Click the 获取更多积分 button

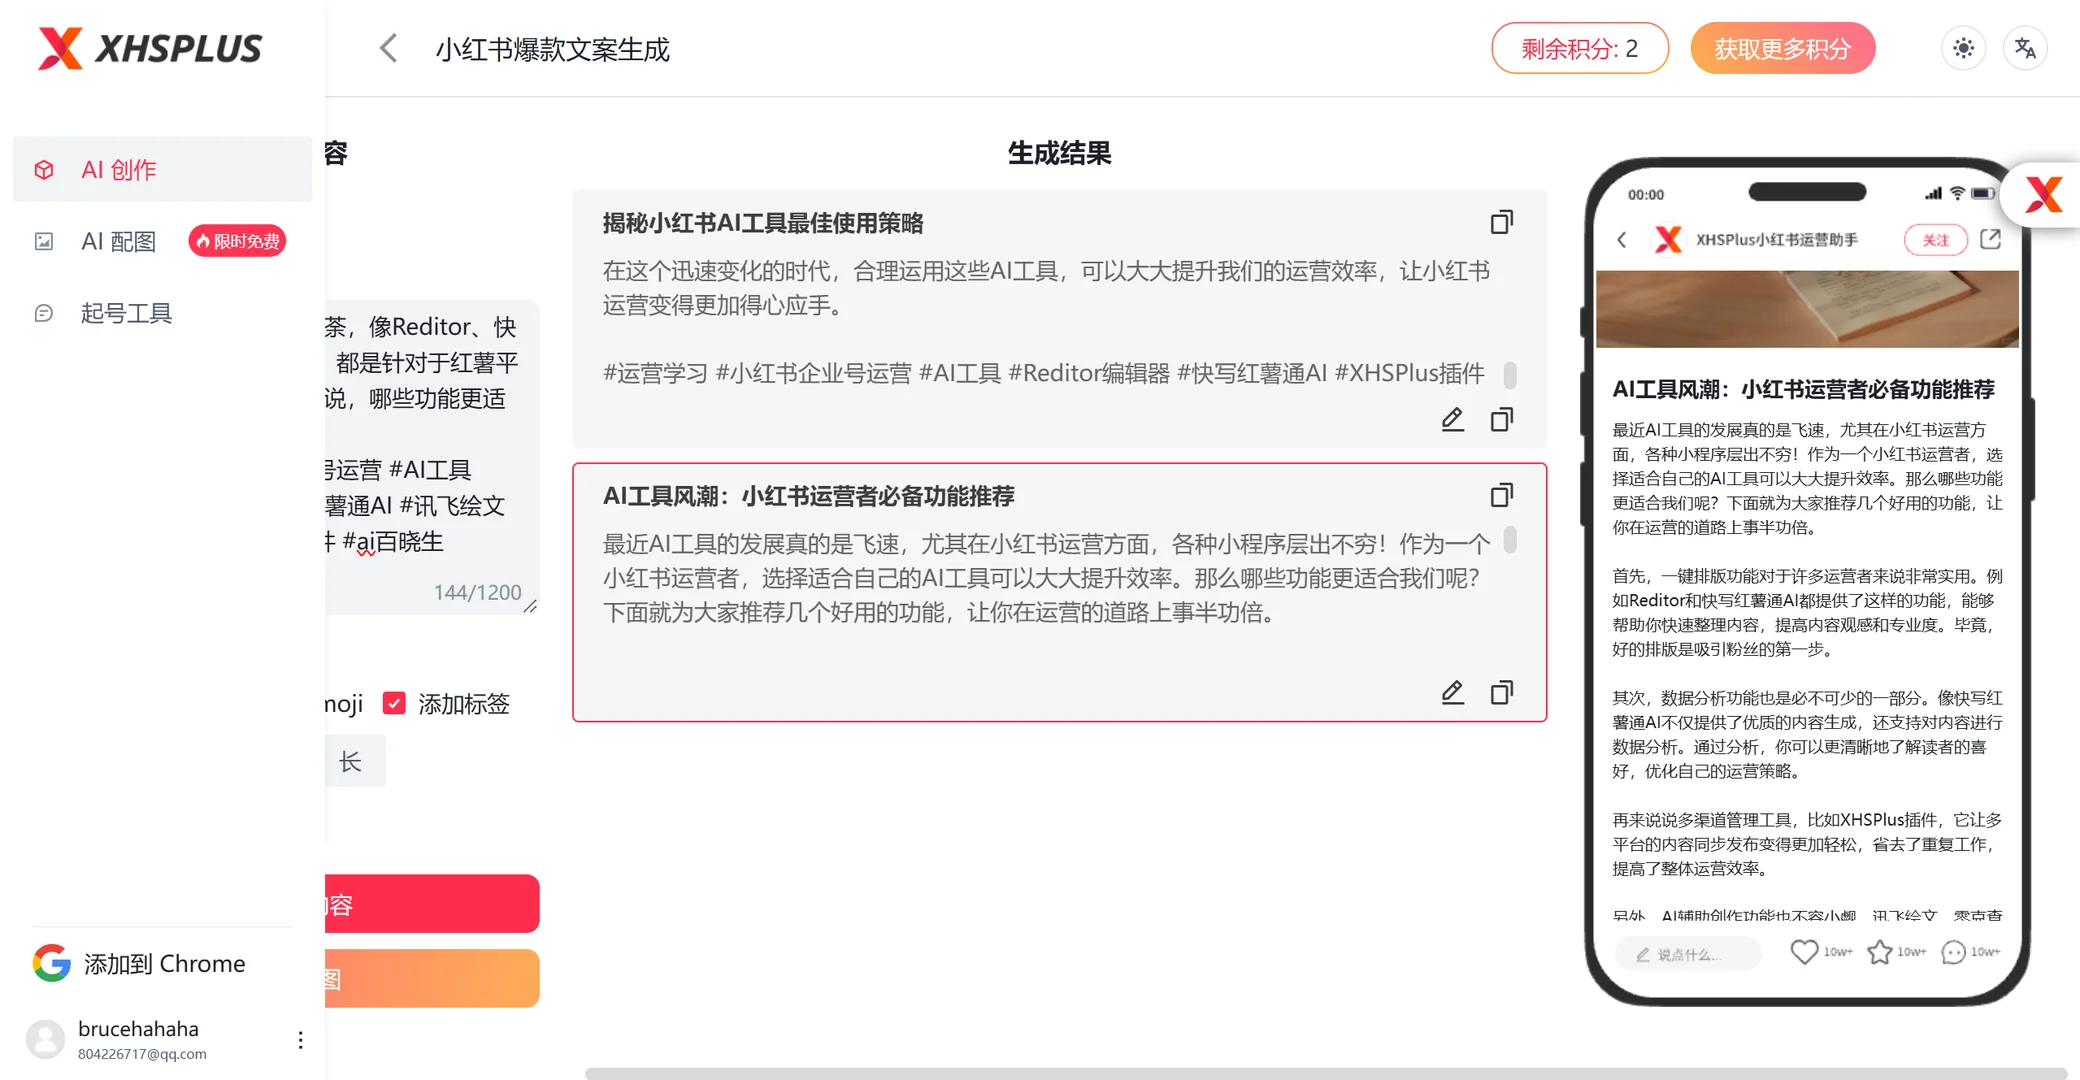pos(1782,47)
